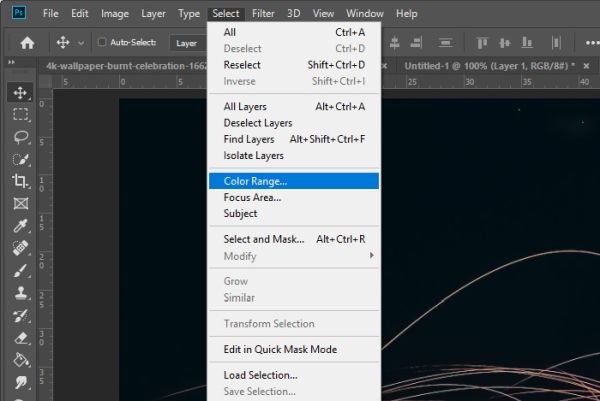This screenshot has width=600, height=401.
Task: Click Align top edges icon in options bar
Action: (x=482, y=43)
